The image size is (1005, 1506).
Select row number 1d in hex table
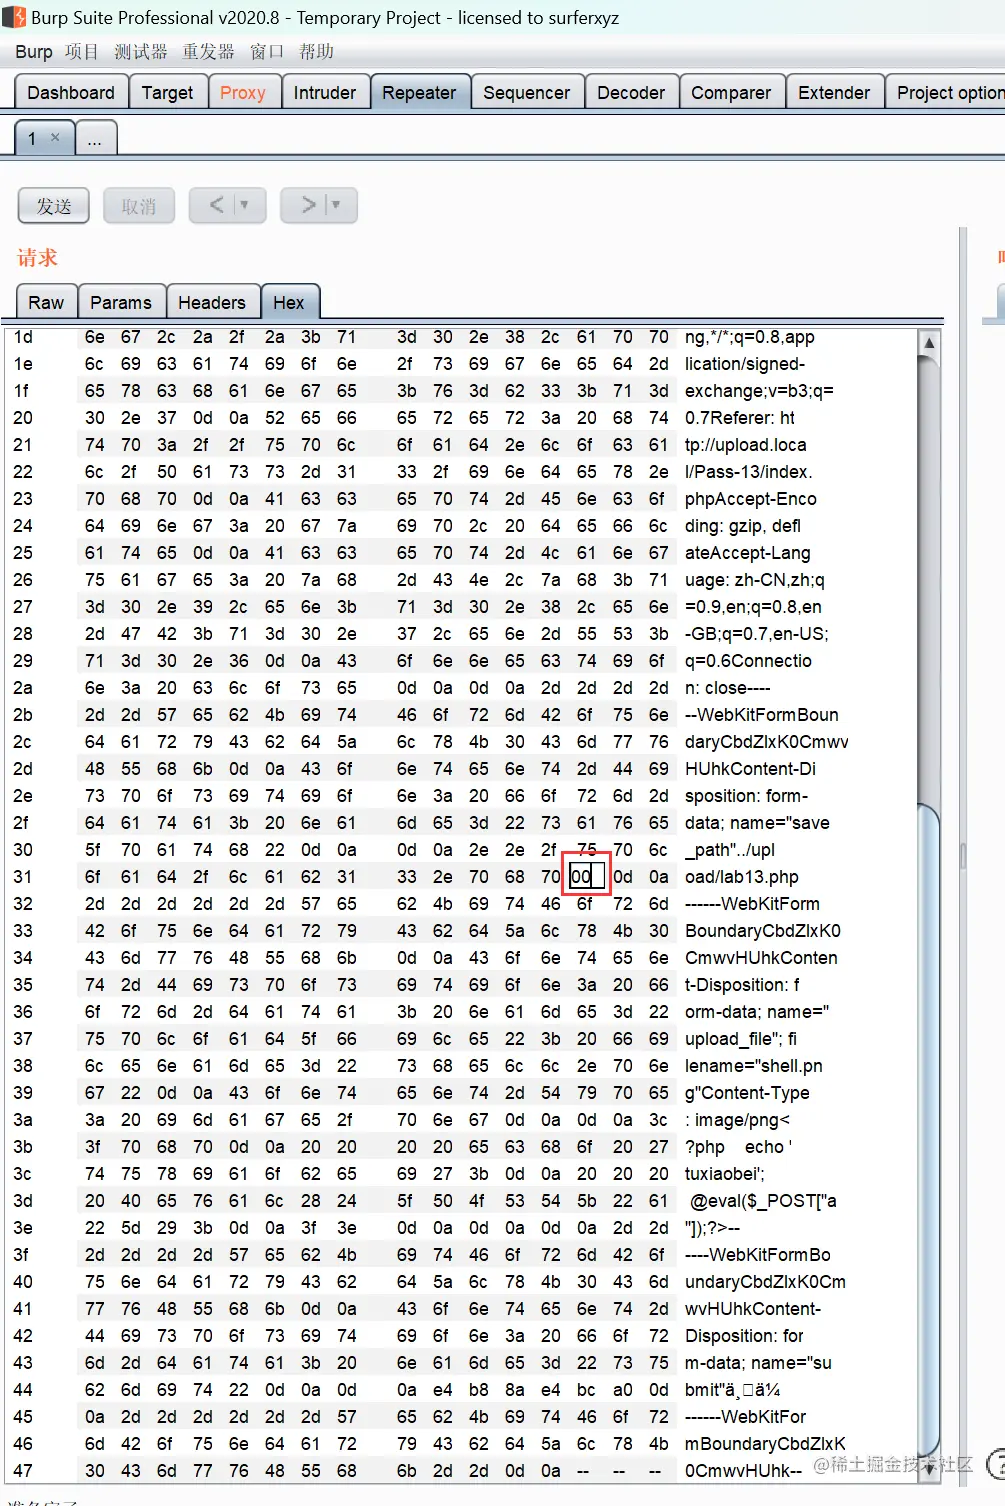click(x=22, y=337)
